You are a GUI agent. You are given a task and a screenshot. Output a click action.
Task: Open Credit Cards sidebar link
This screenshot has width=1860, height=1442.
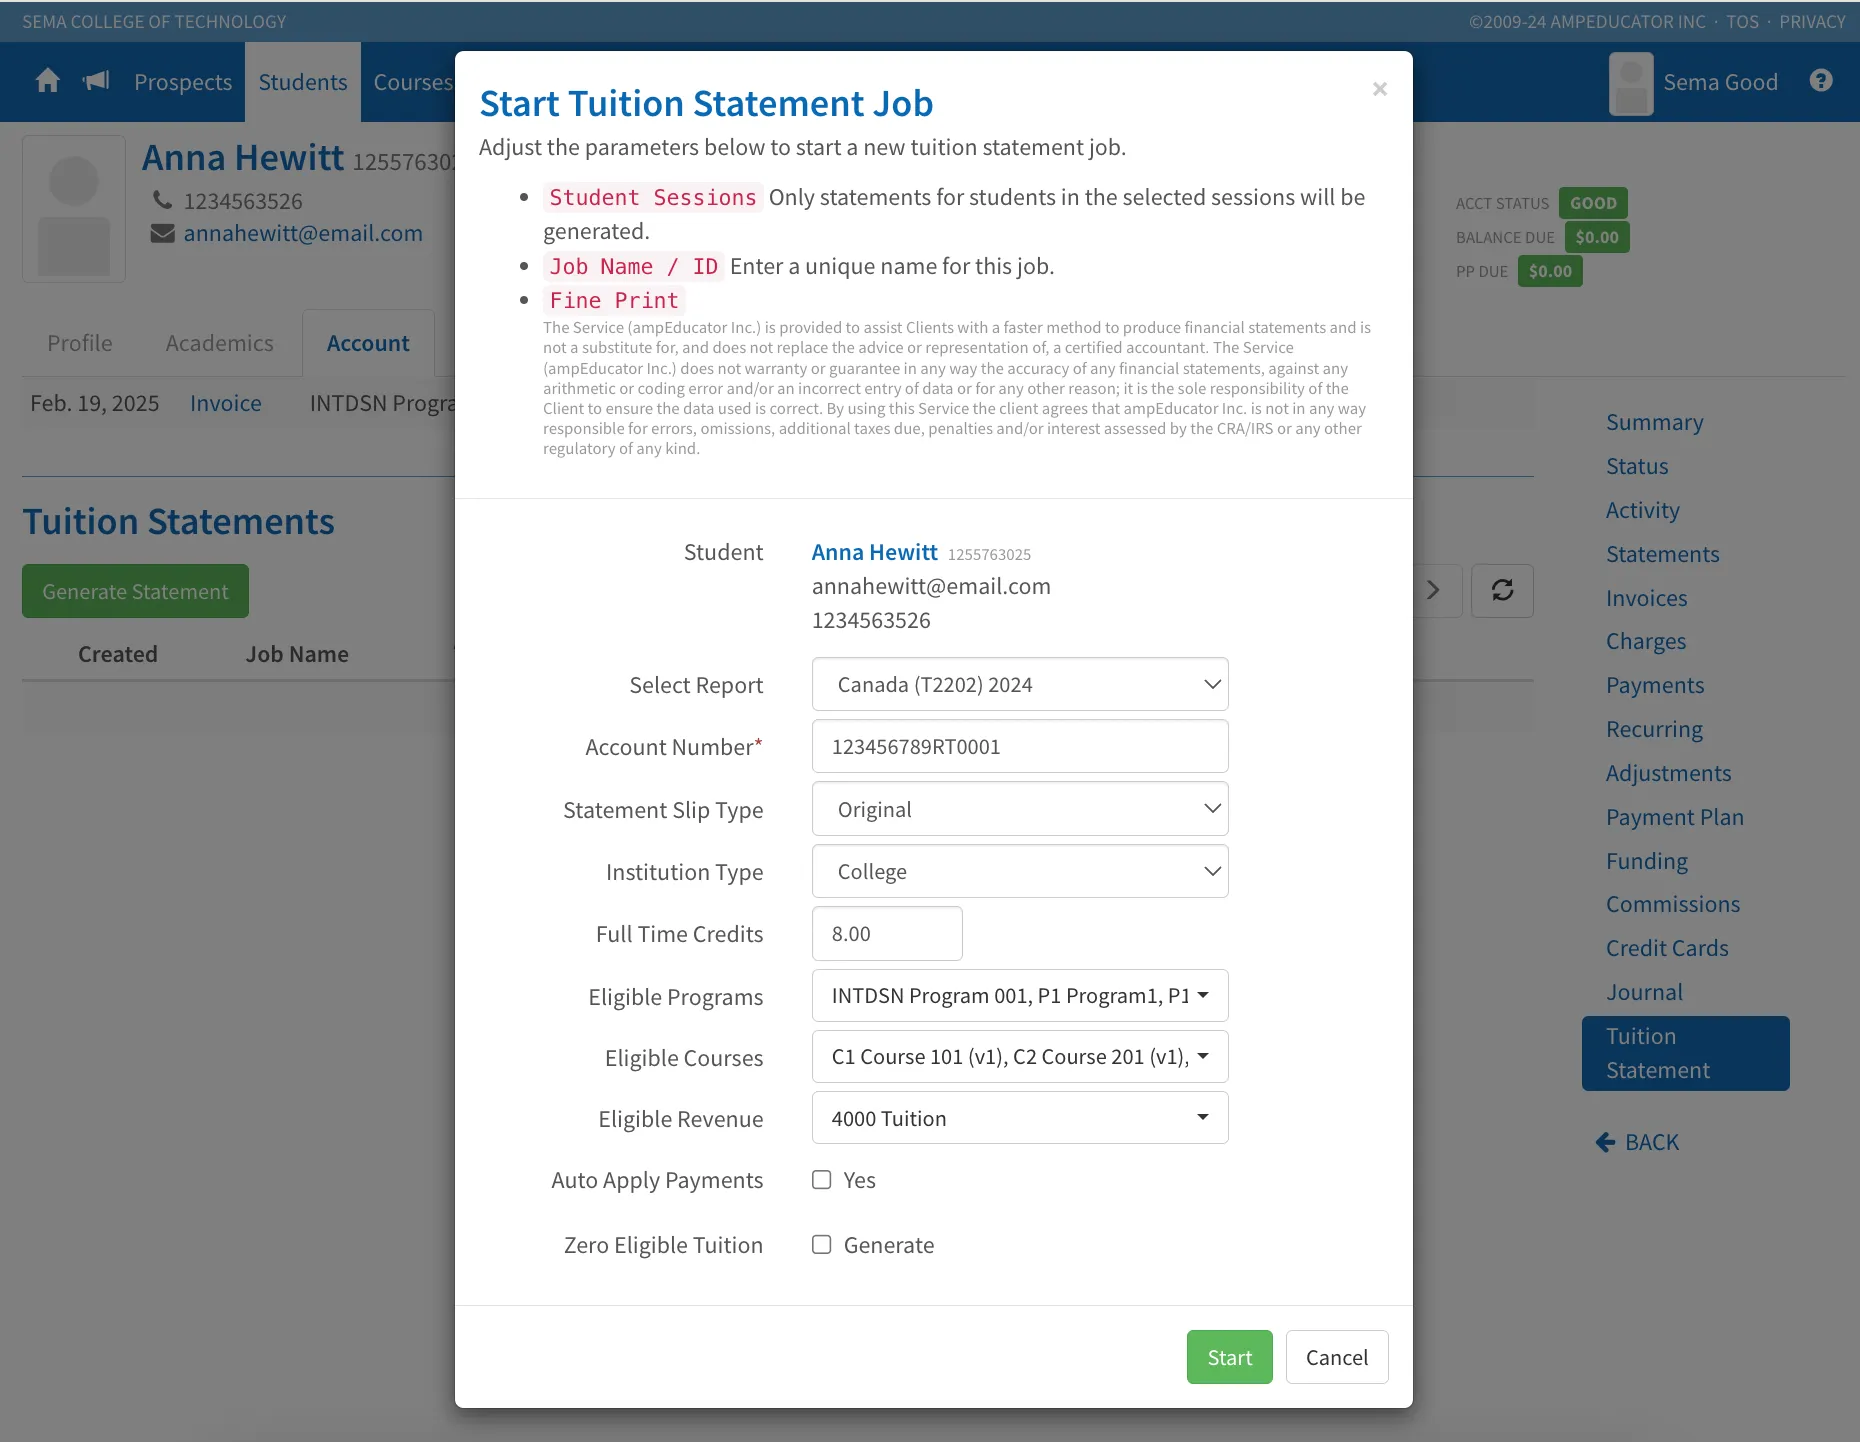point(1667,948)
